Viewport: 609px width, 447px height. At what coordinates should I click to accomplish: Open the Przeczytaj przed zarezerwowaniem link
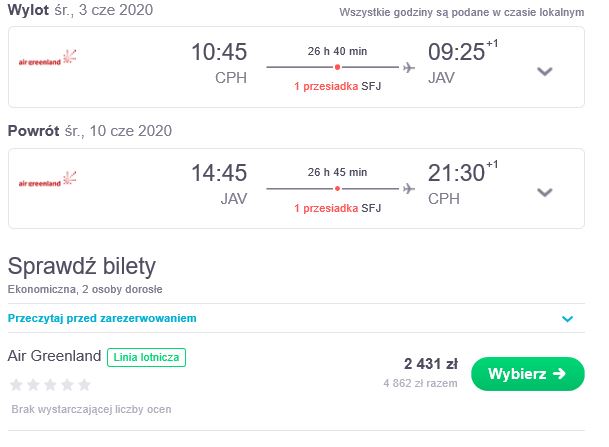(x=102, y=318)
